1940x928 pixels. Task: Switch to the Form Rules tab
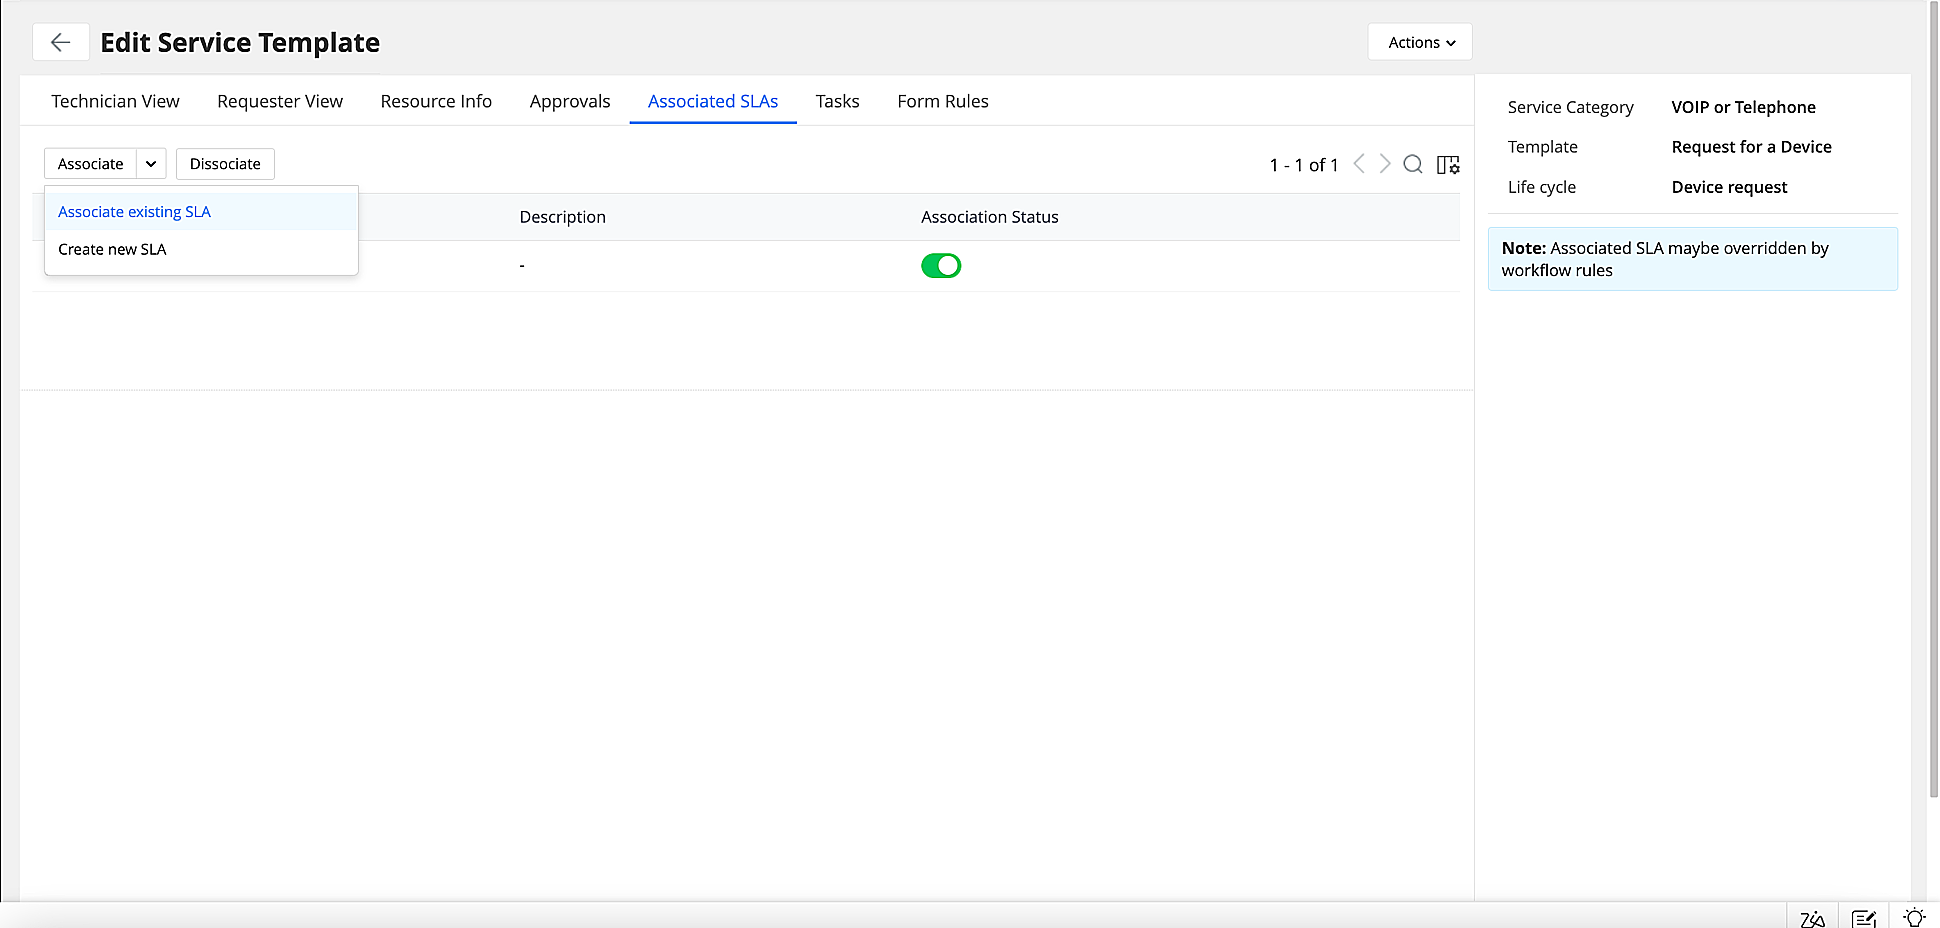click(x=942, y=101)
